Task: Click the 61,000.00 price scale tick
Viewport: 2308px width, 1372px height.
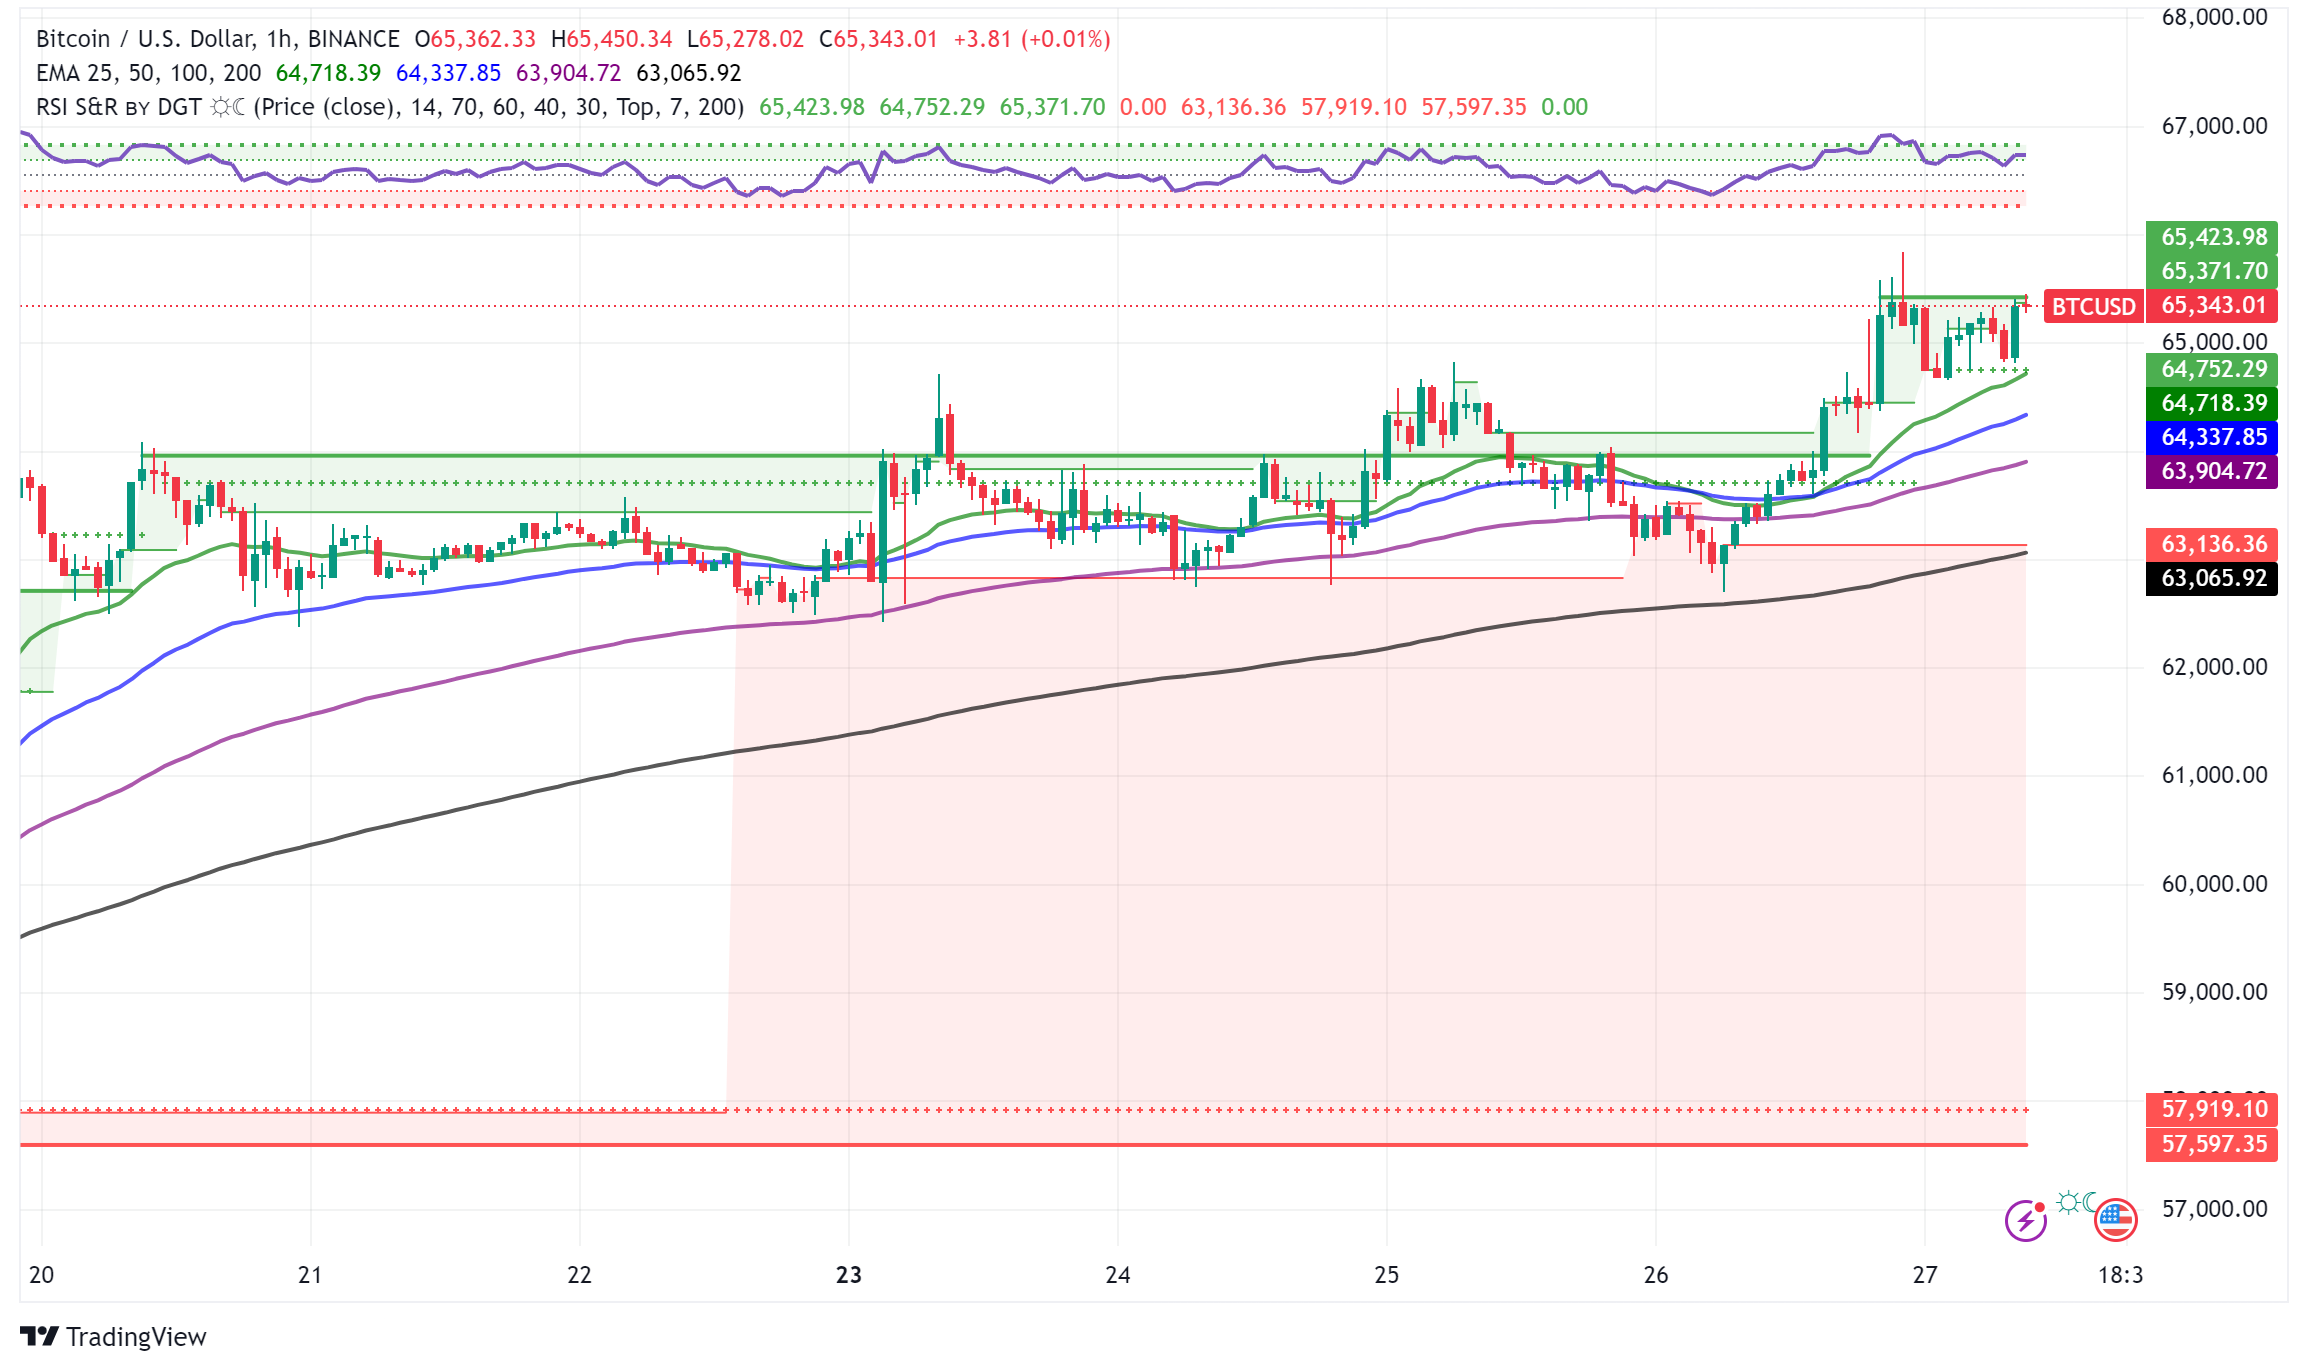Action: [x=2214, y=775]
